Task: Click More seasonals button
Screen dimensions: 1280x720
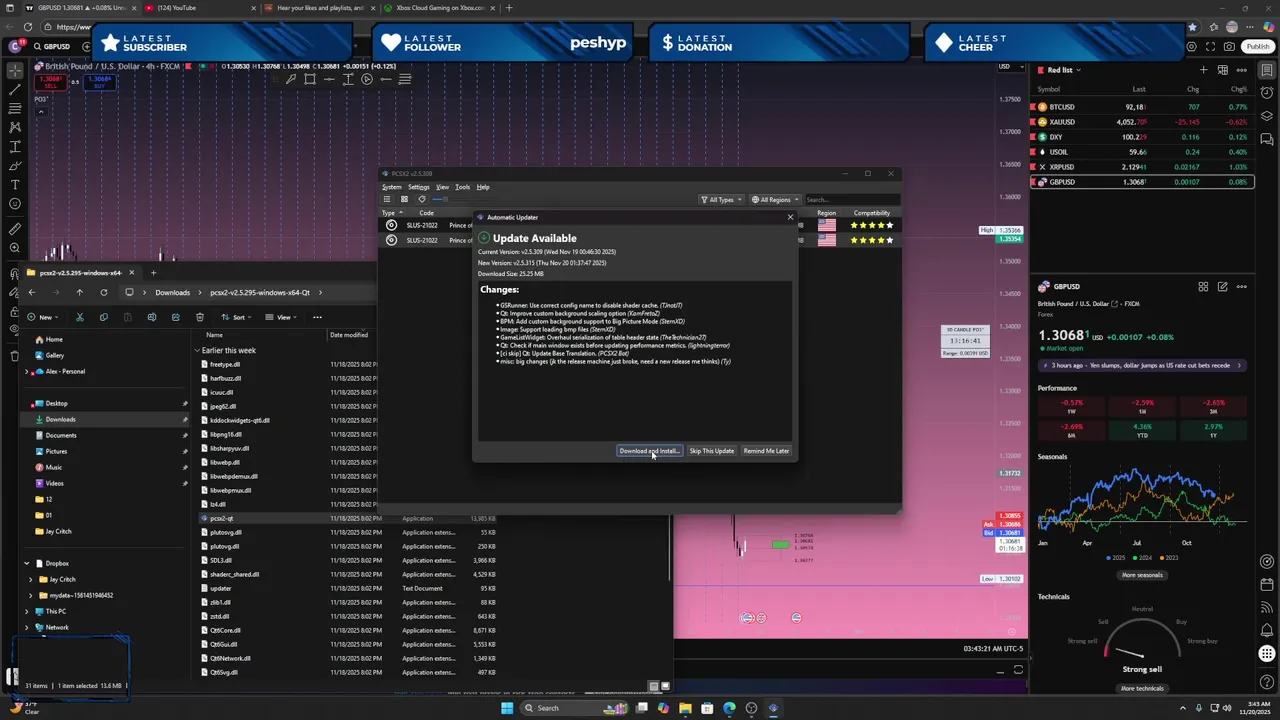Action: (x=1142, y=575)
